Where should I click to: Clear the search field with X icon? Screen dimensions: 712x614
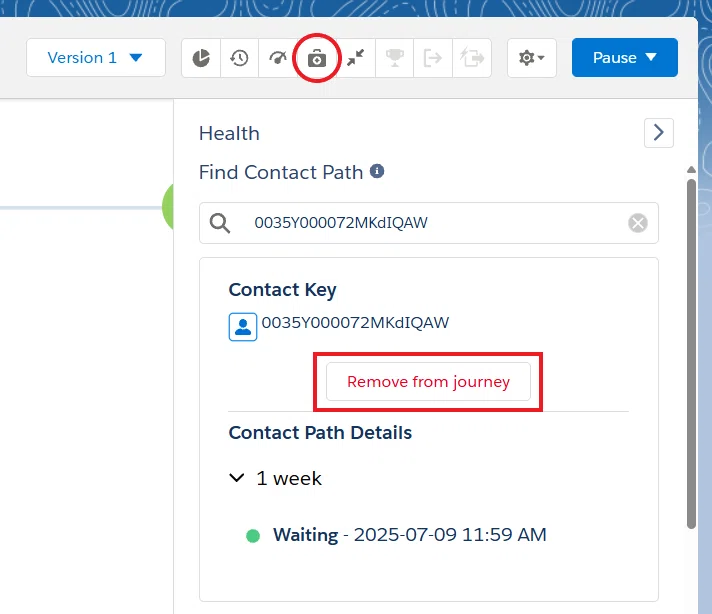click(638, 223)
